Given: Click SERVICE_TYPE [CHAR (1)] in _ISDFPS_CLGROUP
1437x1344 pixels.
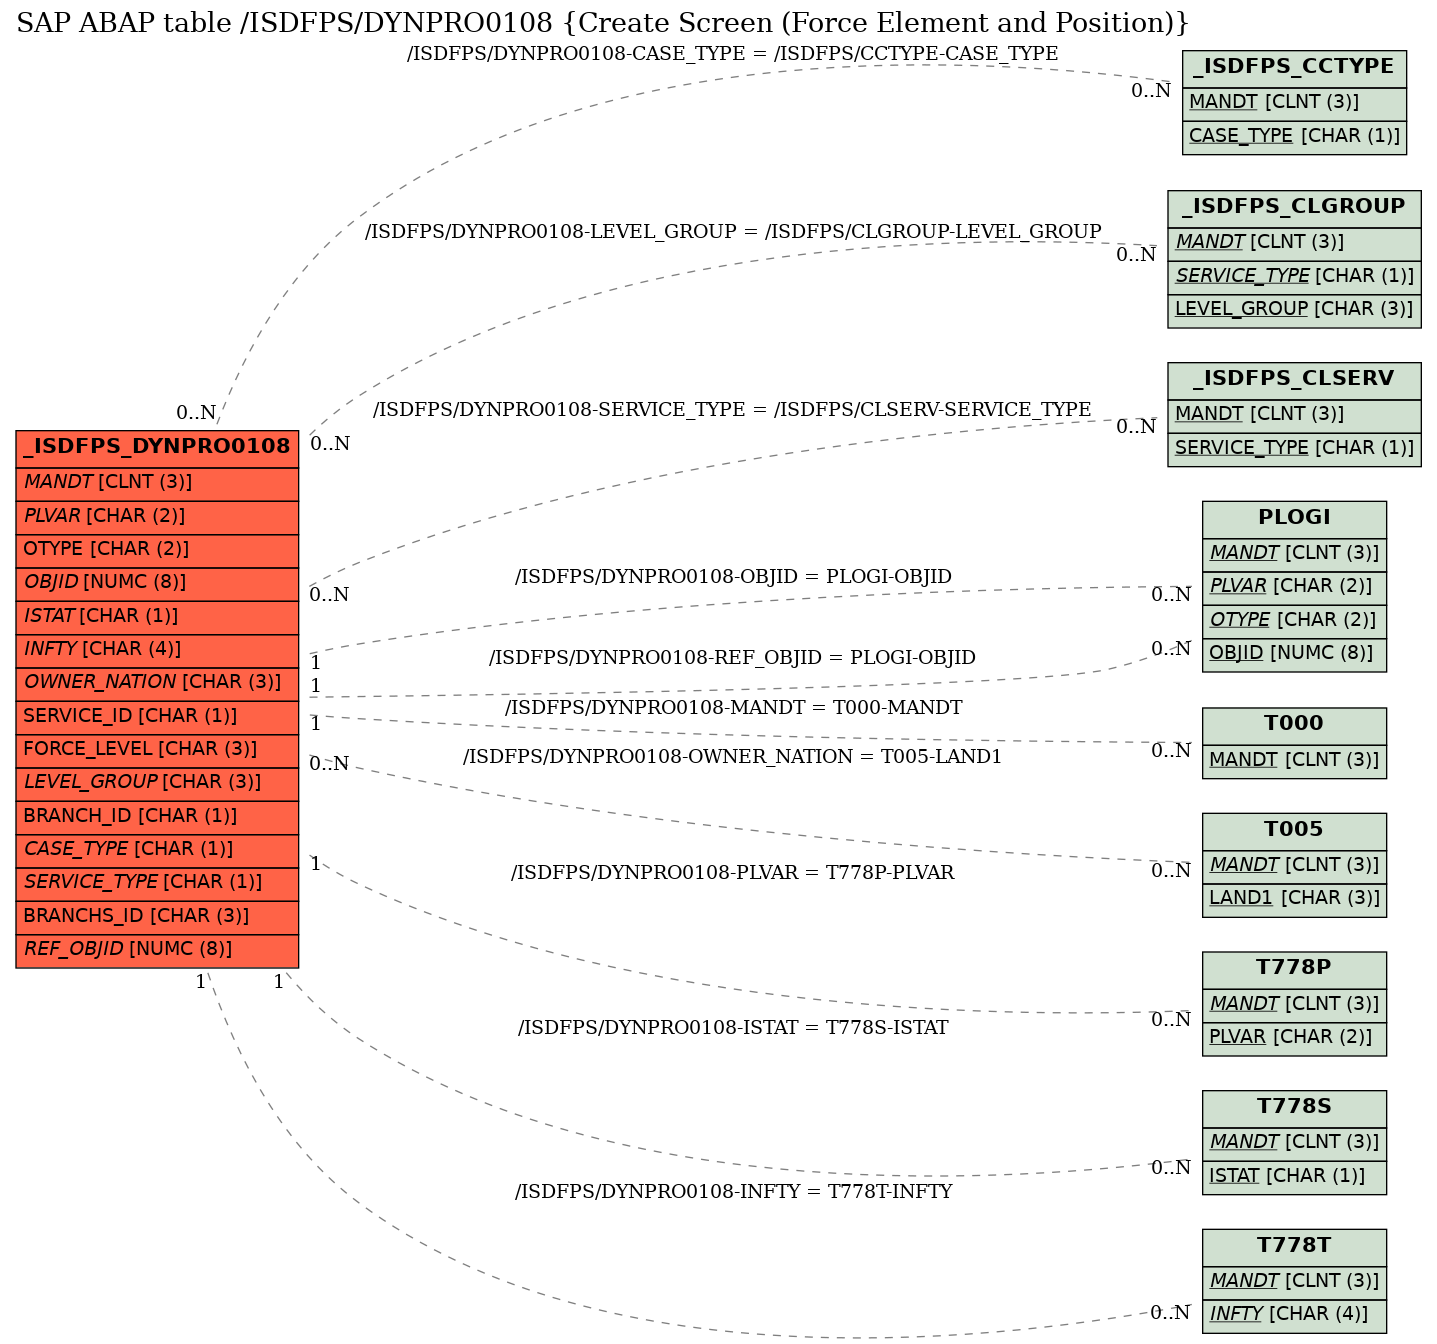Looking at the screenshot, I should point(1294,276).
